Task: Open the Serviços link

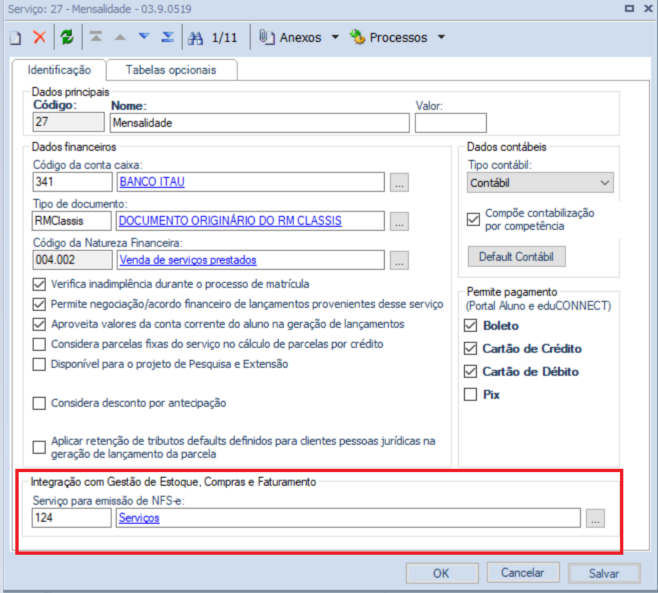Action: pos(139,518)
